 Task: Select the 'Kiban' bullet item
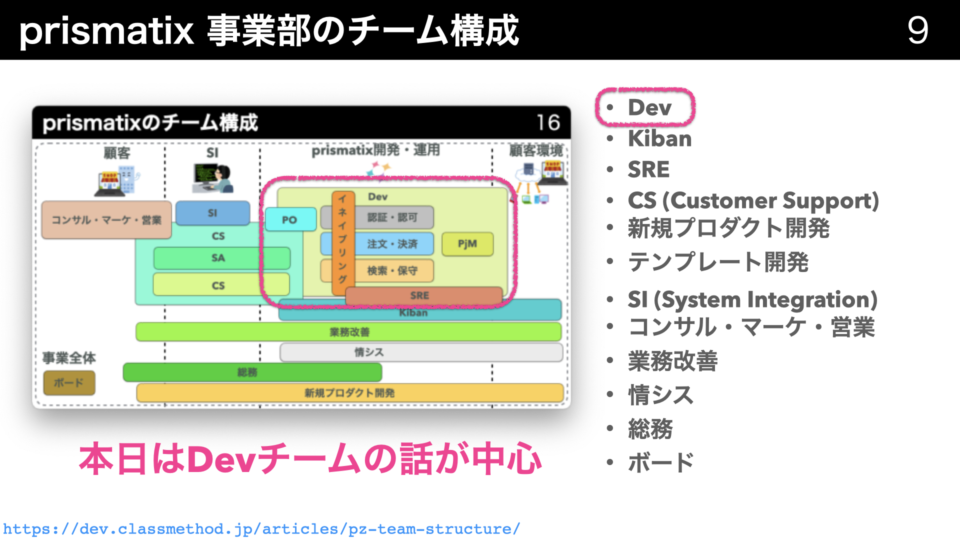(659, 139)
